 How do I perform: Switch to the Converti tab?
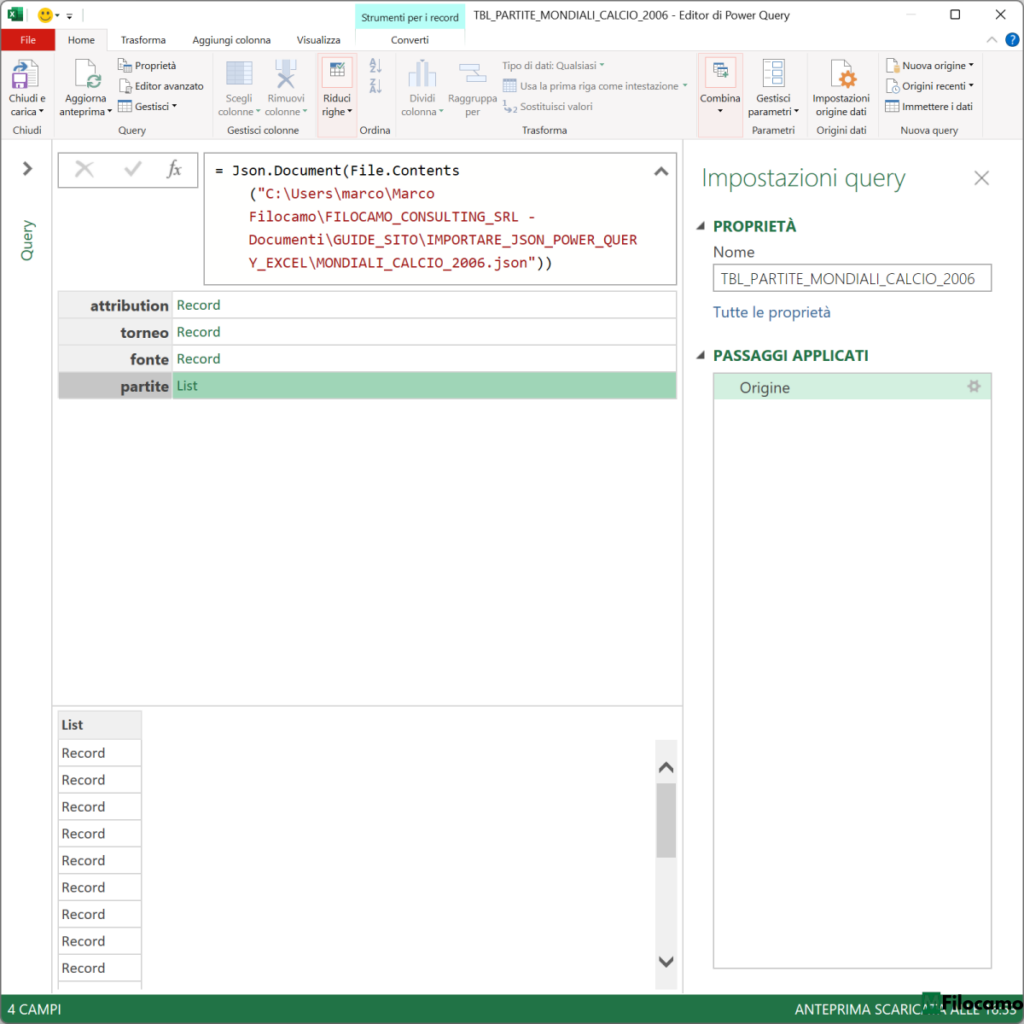tap(409, 40)
